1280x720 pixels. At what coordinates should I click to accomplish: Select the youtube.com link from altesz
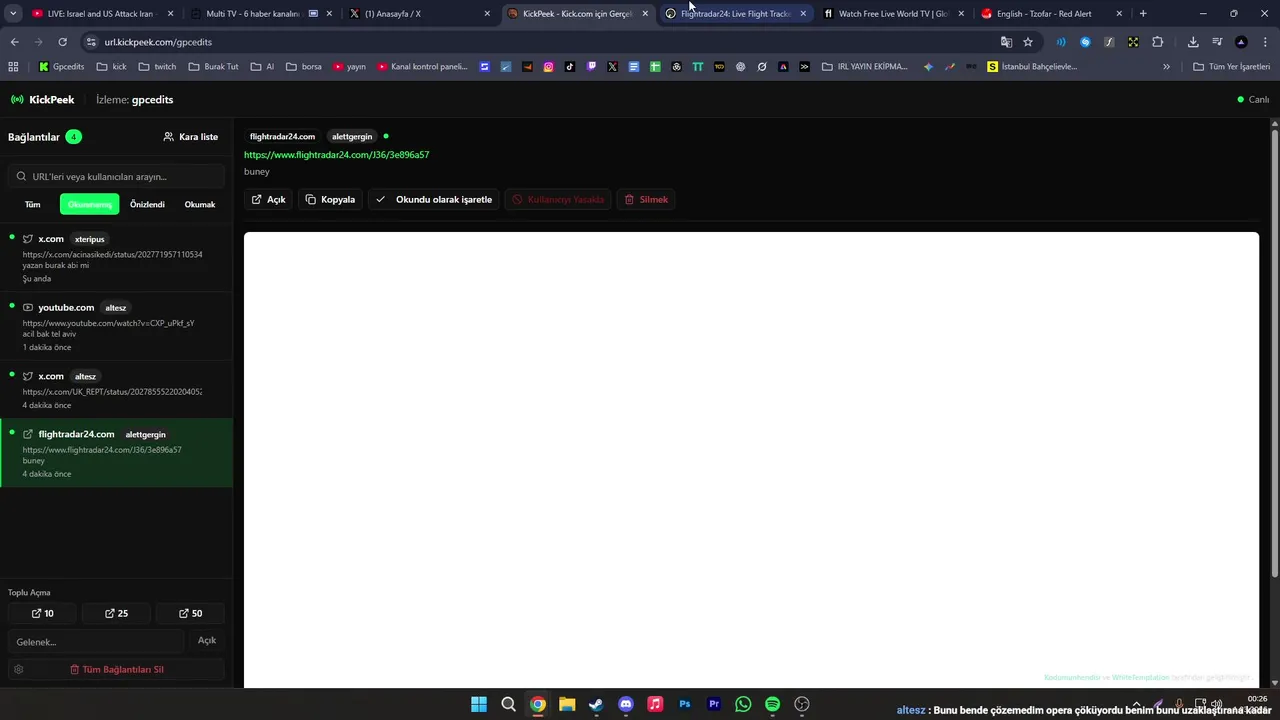[116, 327]
